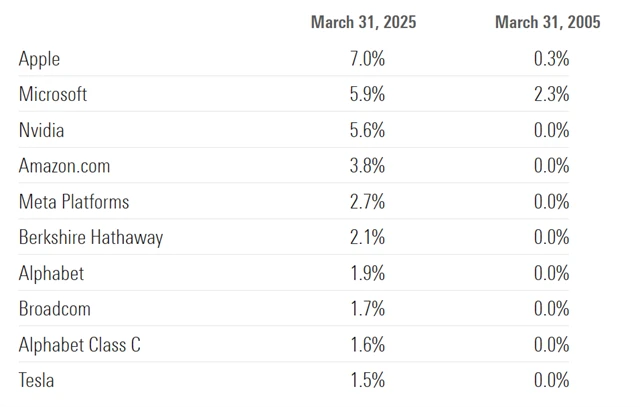Image resolution: width=640 pixels, height=407 pixels.
Task: Select Berkshire Hathaway's 2.1% value
Action: (366, 238)
